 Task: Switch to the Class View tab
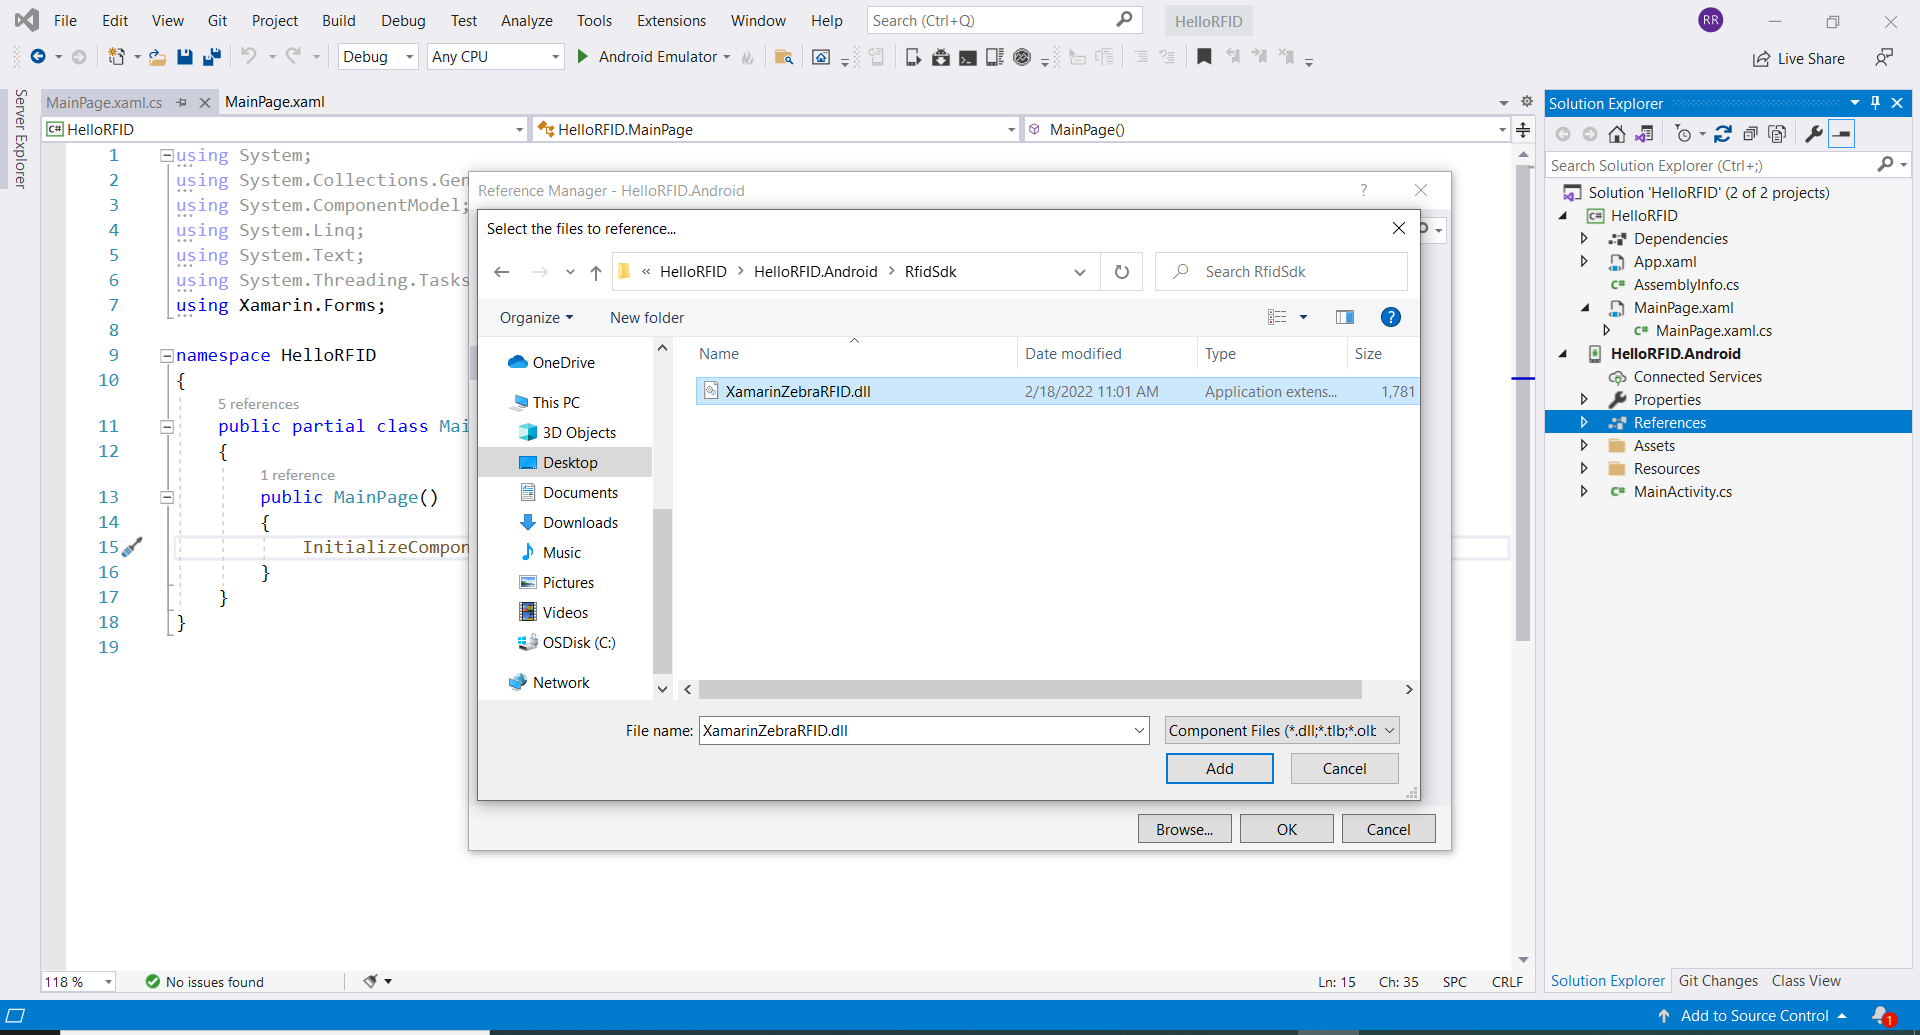click(1806, 981)
